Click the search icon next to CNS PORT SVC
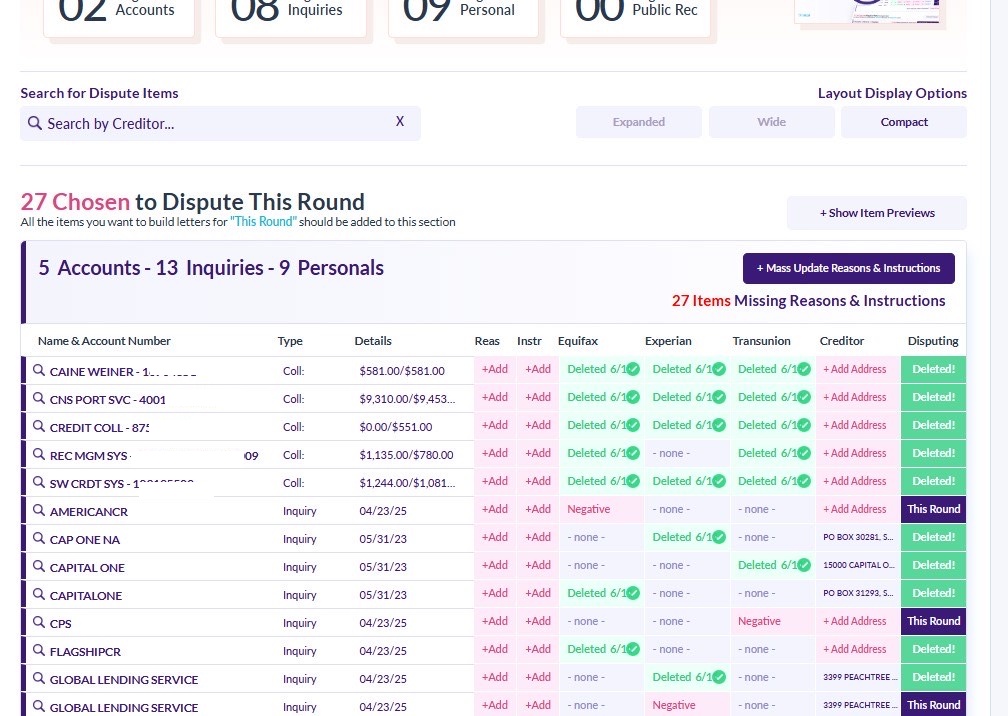 coord(40,397)
